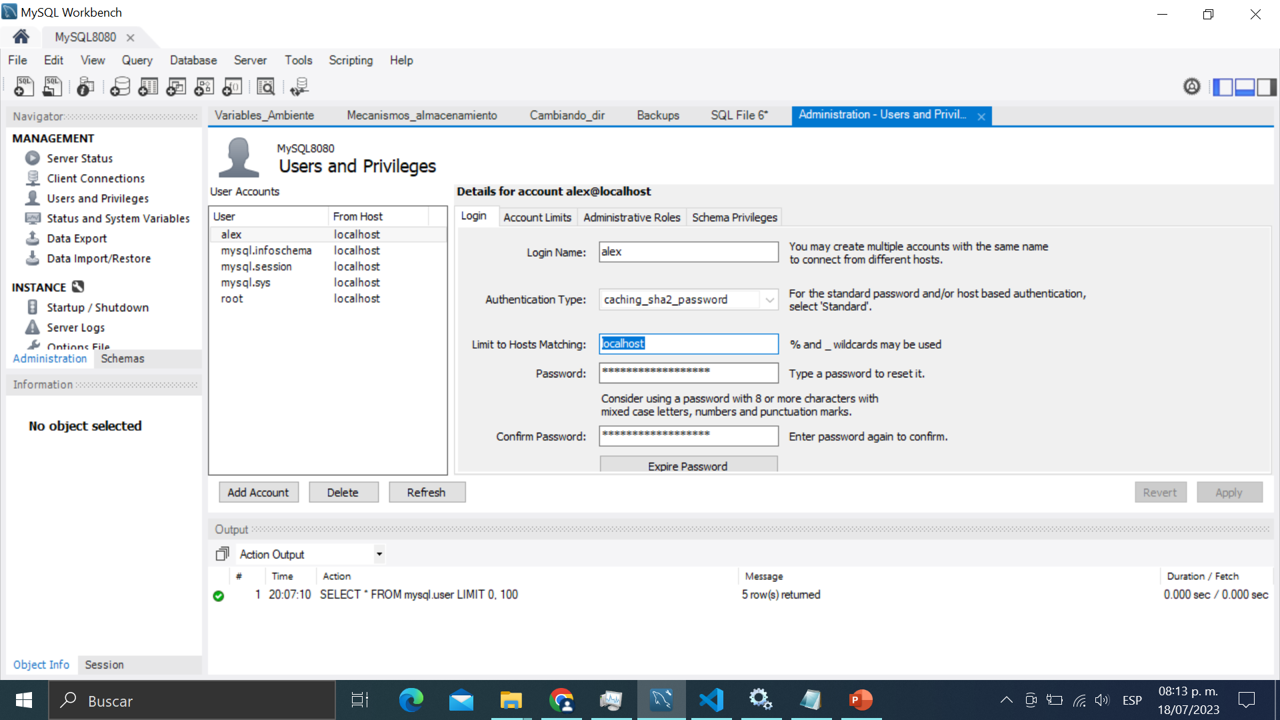
Task: Select the mysql.sys user account row
Action: [x=328, y=282]
